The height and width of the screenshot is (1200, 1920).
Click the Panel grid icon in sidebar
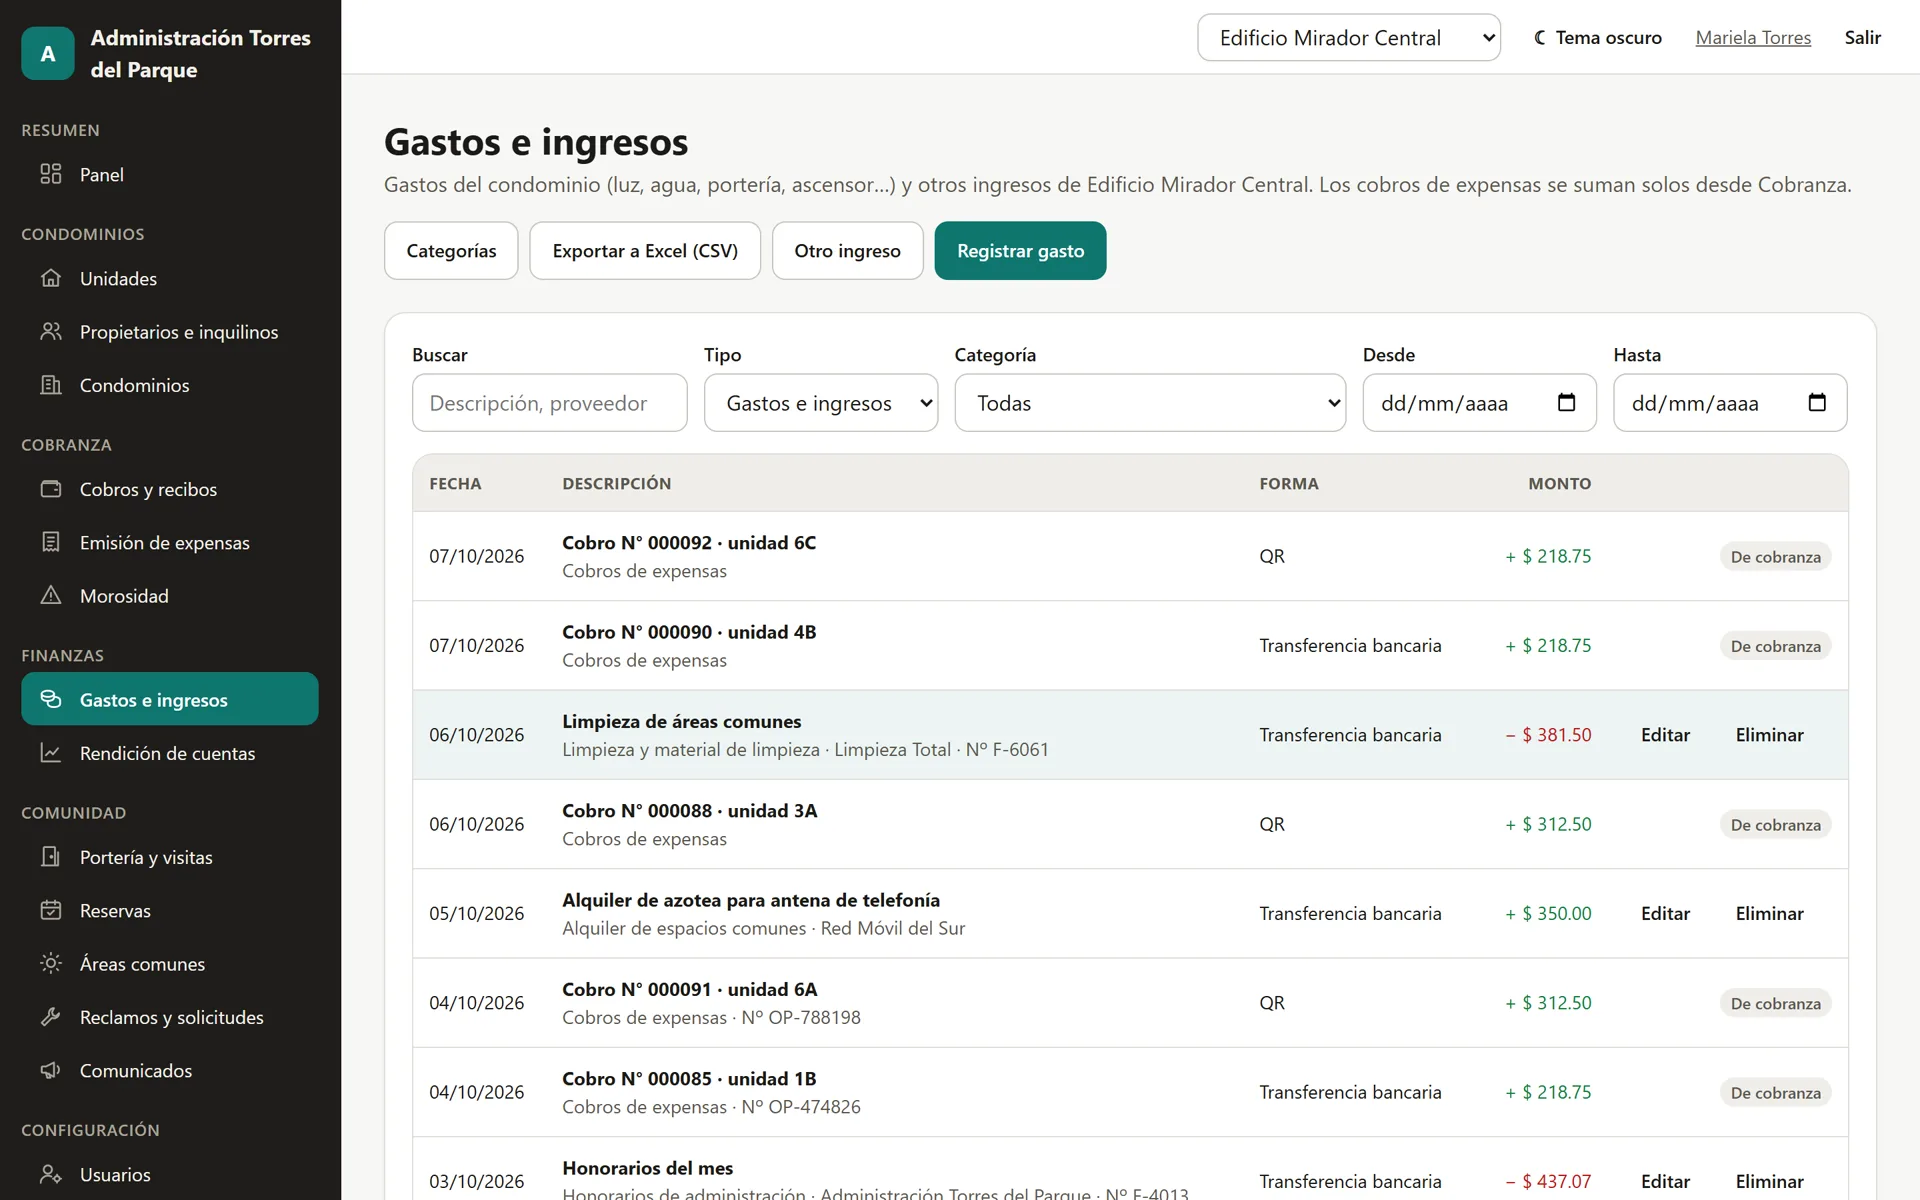point(51,174)
